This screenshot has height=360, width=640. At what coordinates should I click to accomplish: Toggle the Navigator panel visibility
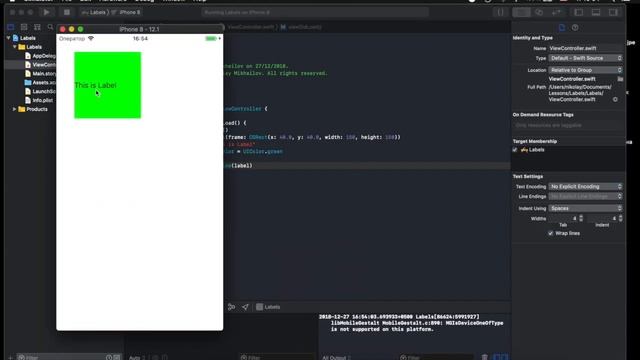pyautogui.click(x=579, y=12)
